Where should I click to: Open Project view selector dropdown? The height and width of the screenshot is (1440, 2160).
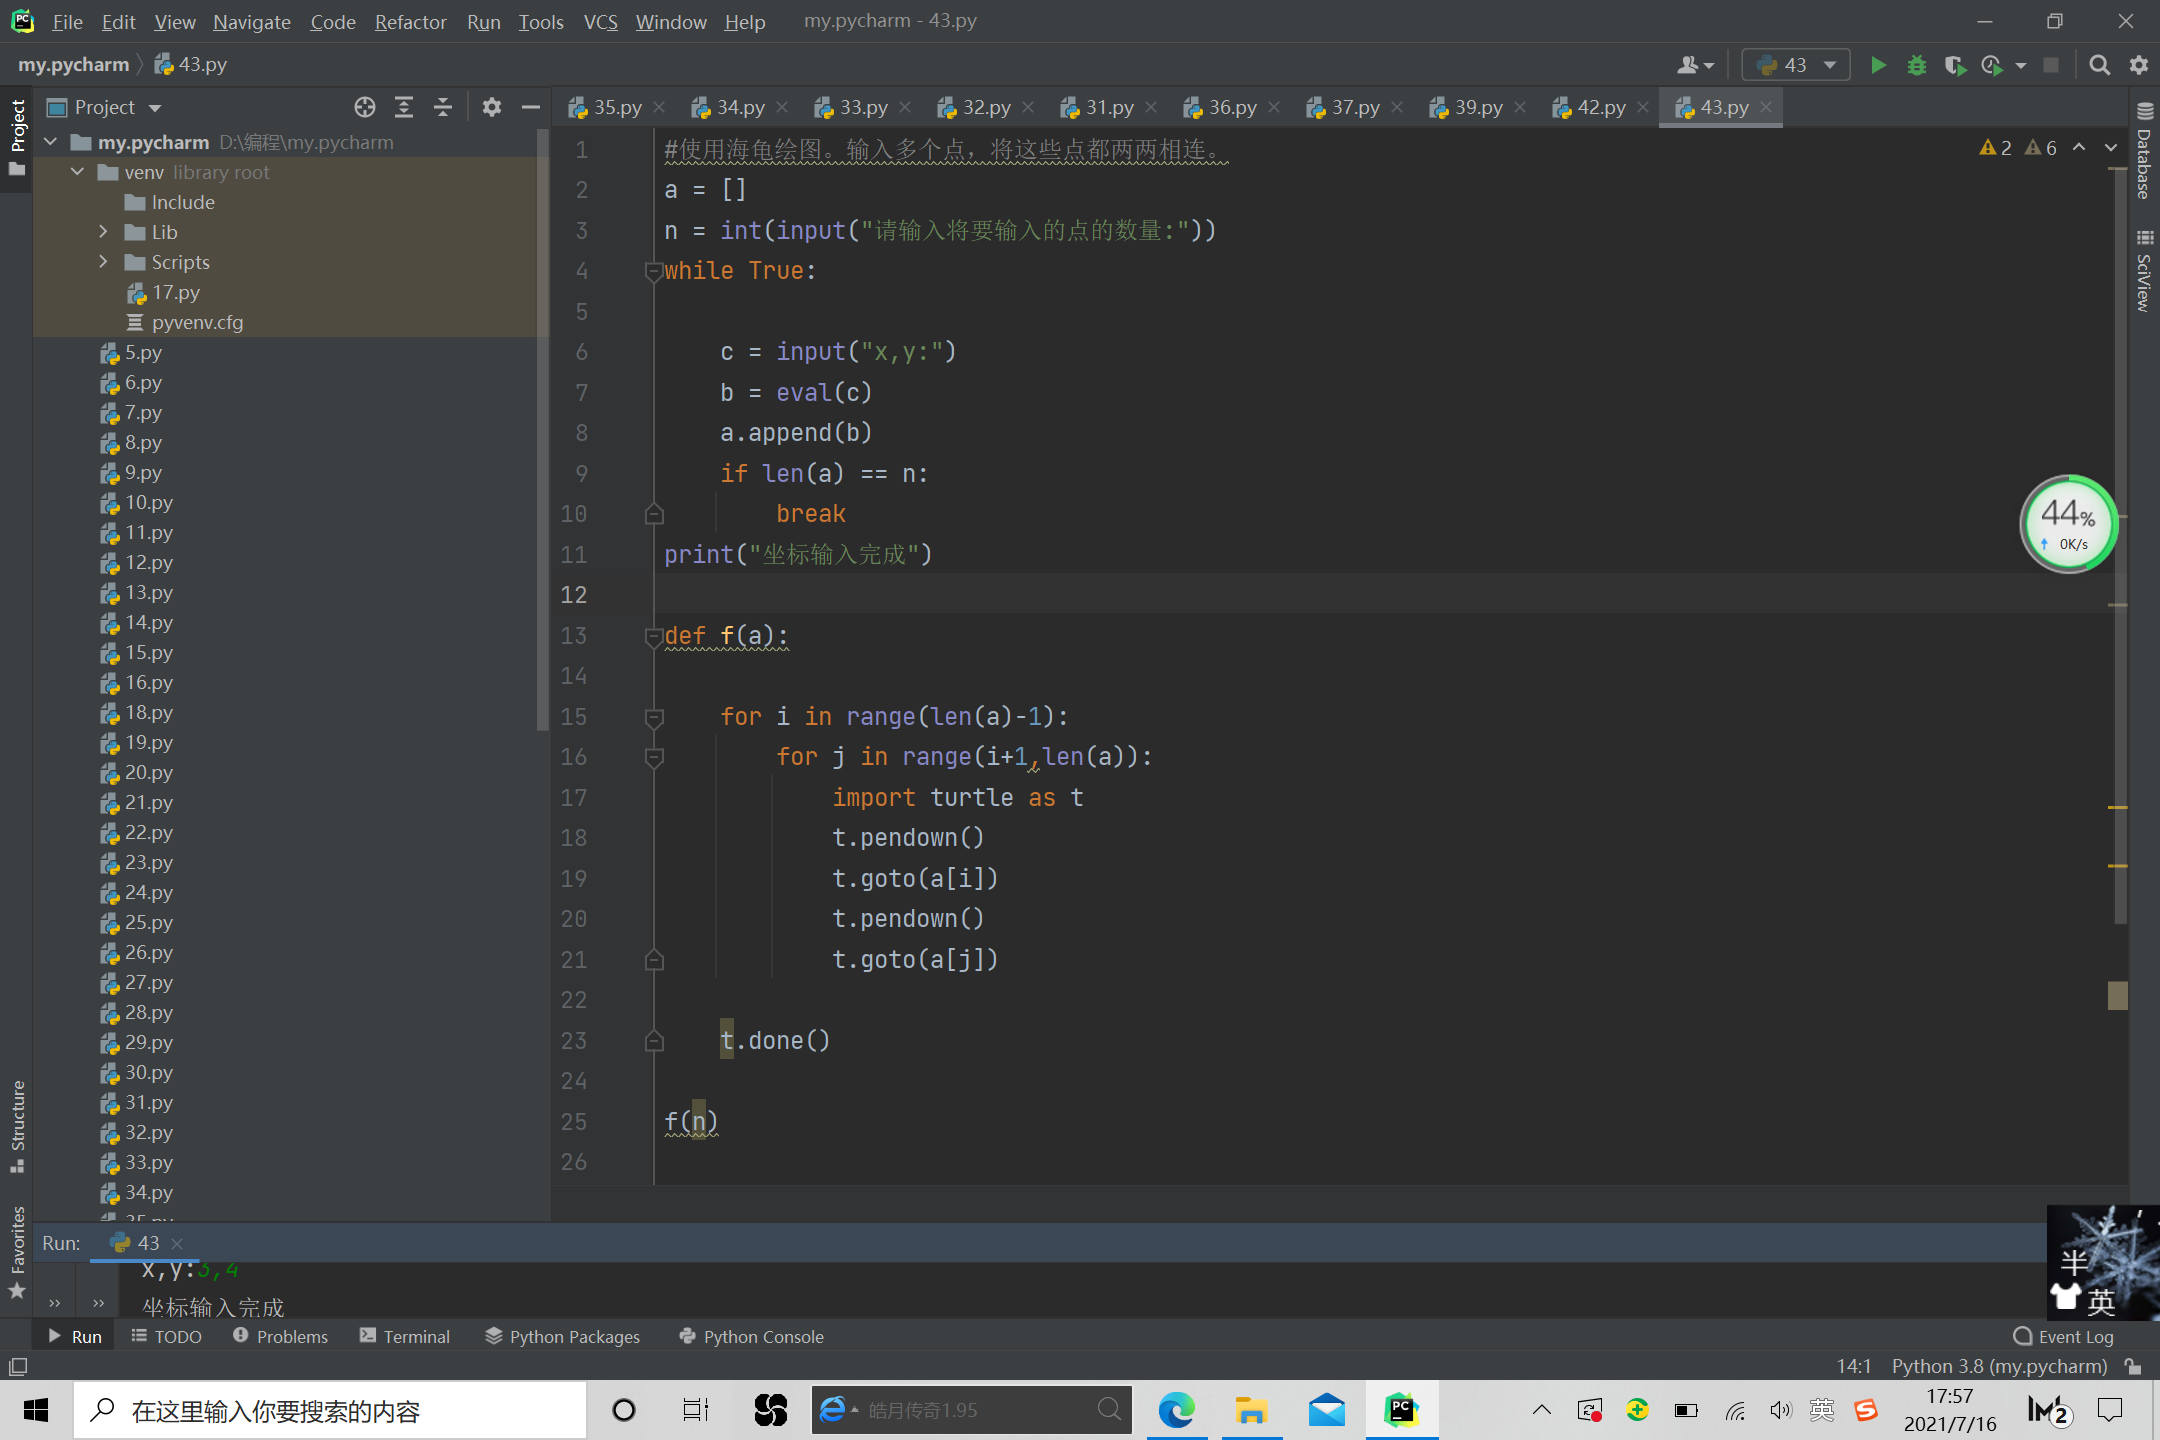click(104, 107)
